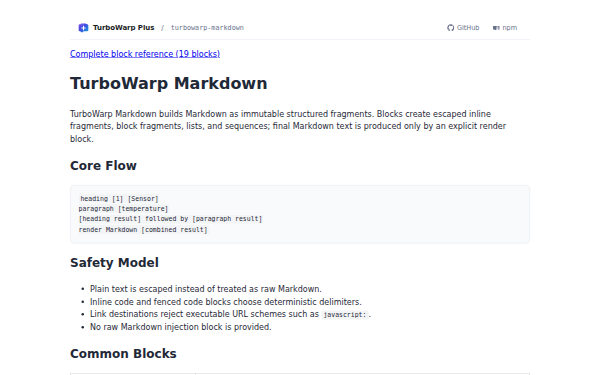The width and height of the screenshot is (600, 375).
Task: Click code line 'render Markdown [combined result]'
Action: pyautogui.click(x=143, y=230)
